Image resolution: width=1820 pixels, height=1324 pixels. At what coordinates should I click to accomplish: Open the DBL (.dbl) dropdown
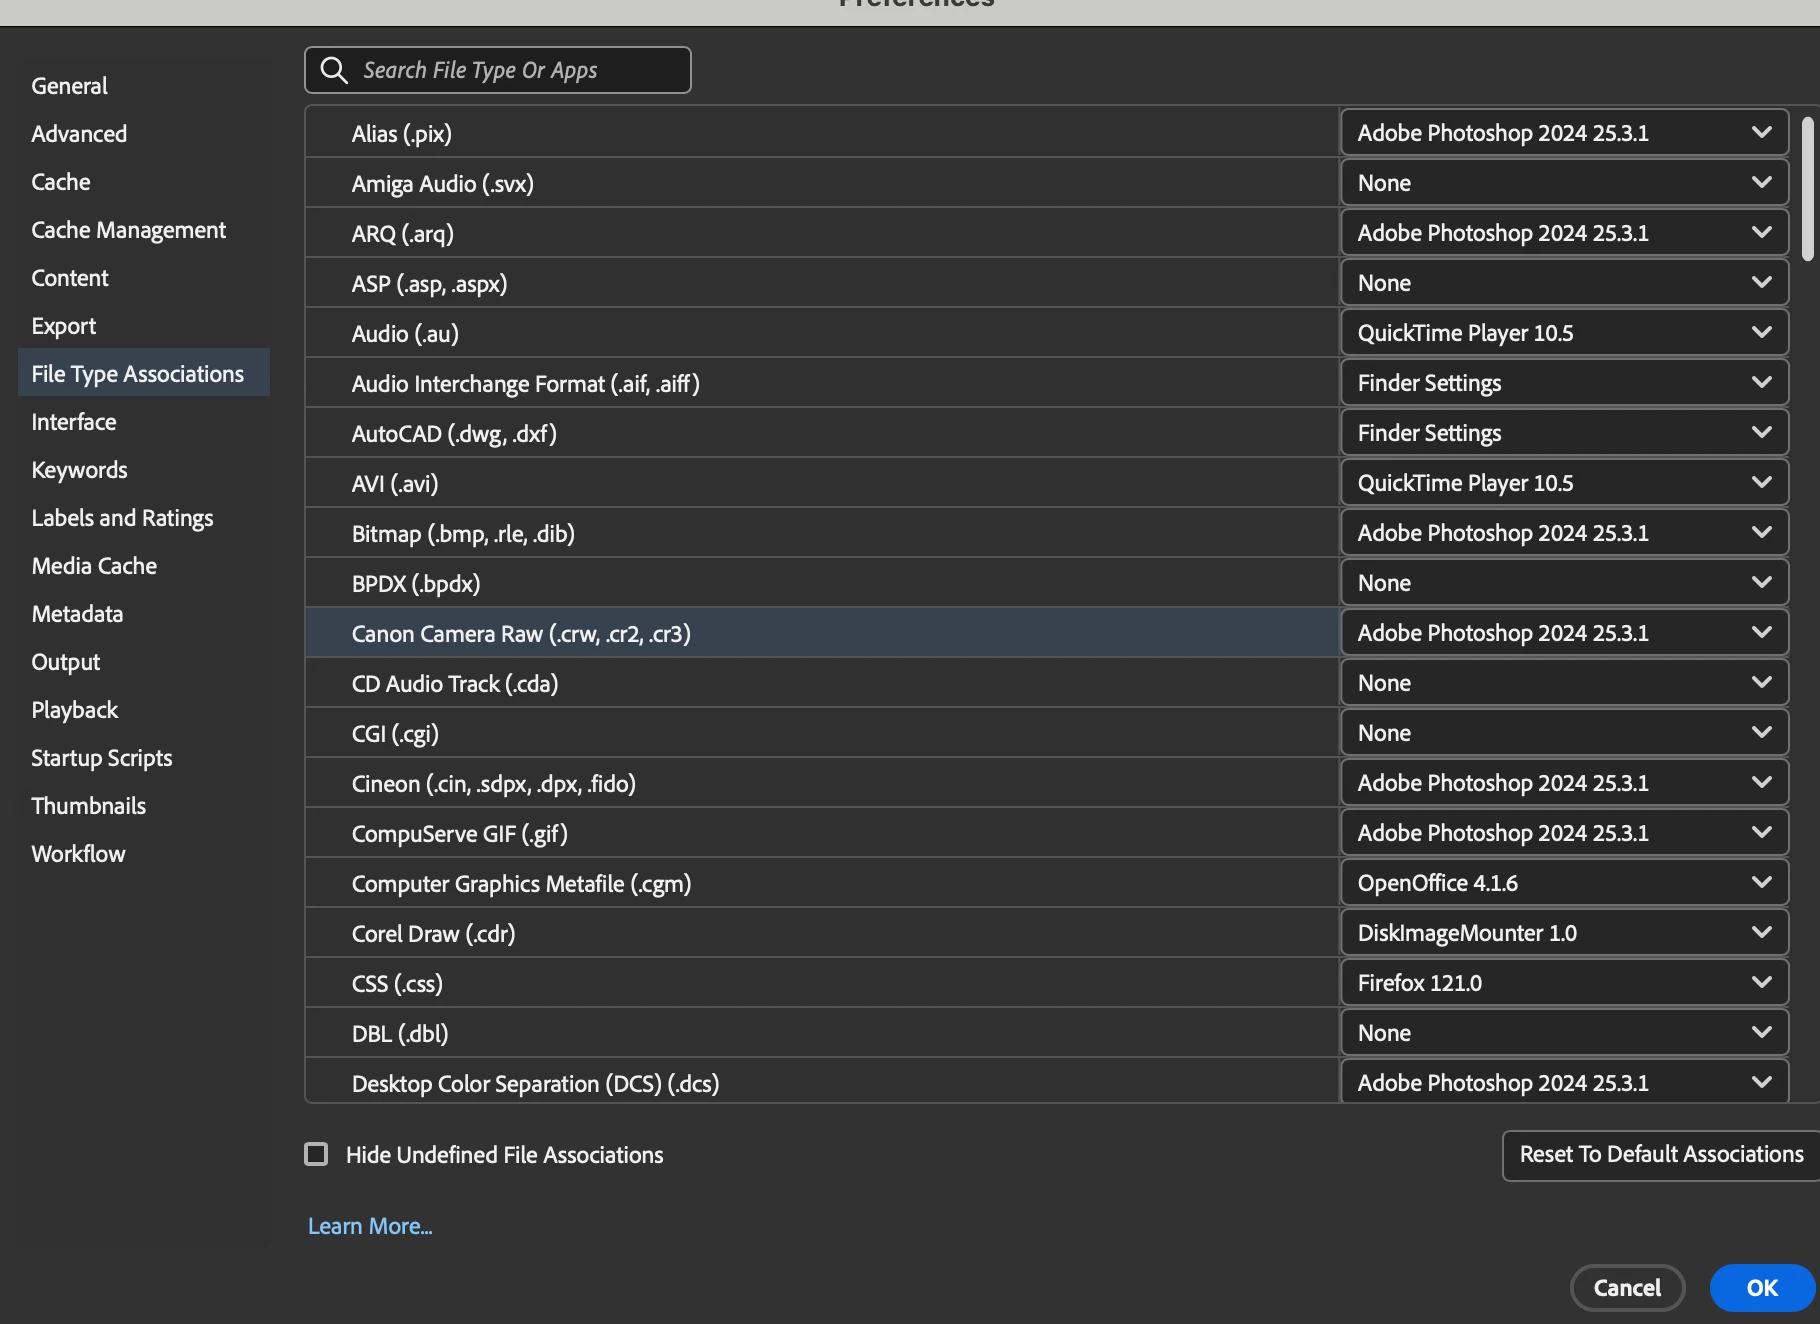click(1564, 1033)
